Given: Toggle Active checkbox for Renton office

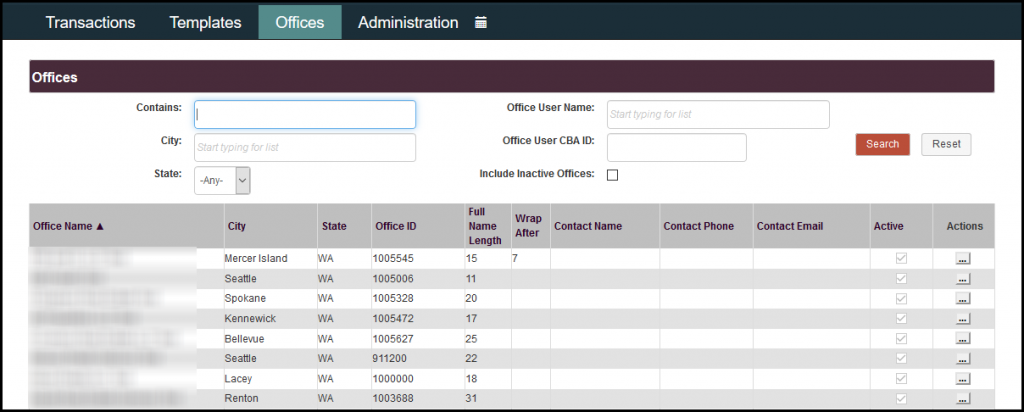Looking at the screenshot, I should 901,398.
